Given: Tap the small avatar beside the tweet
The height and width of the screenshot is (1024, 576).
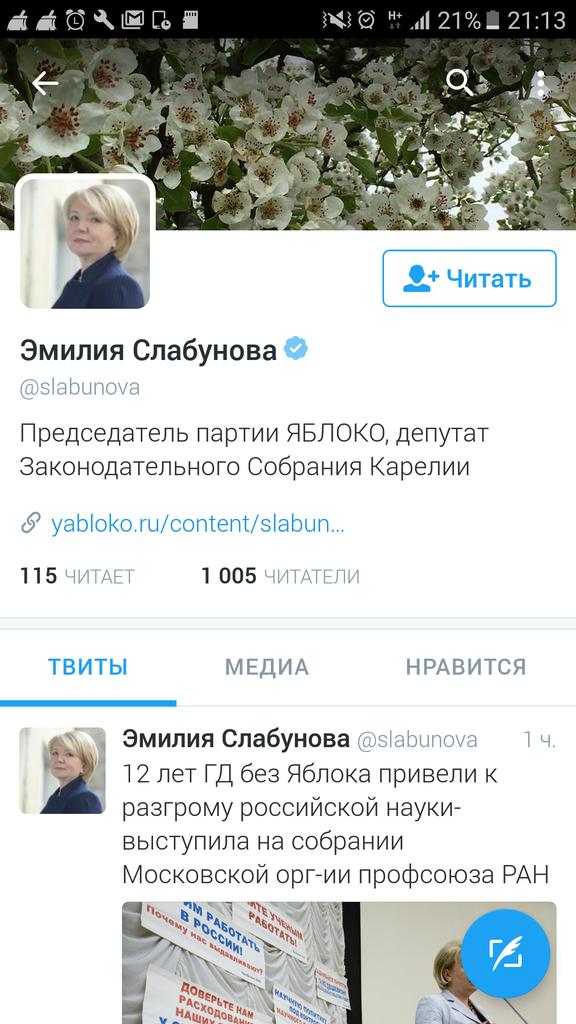Looking at the screenshot, I should [63, 771].
